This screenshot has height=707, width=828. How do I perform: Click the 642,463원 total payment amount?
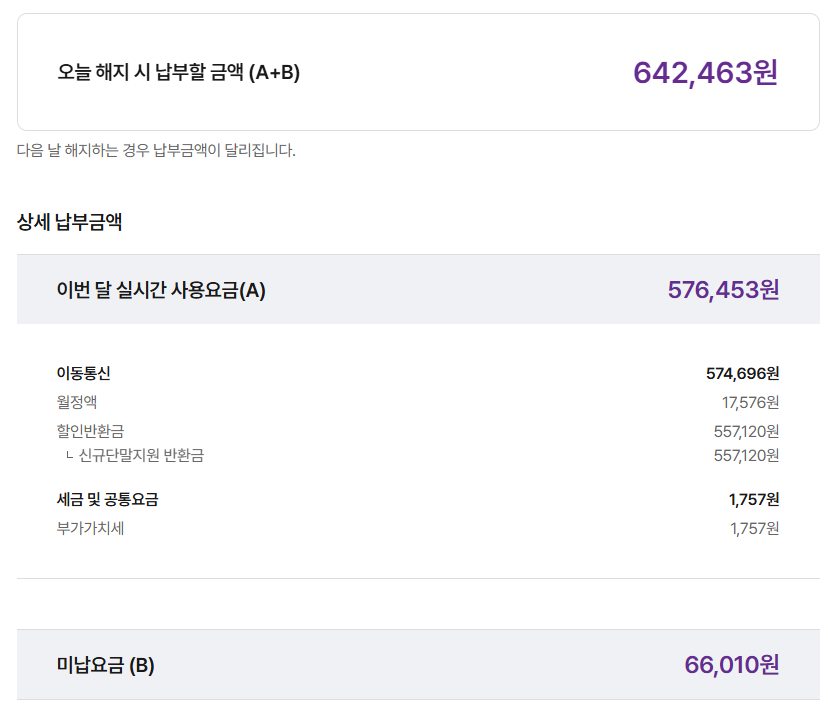pos(705,72)
